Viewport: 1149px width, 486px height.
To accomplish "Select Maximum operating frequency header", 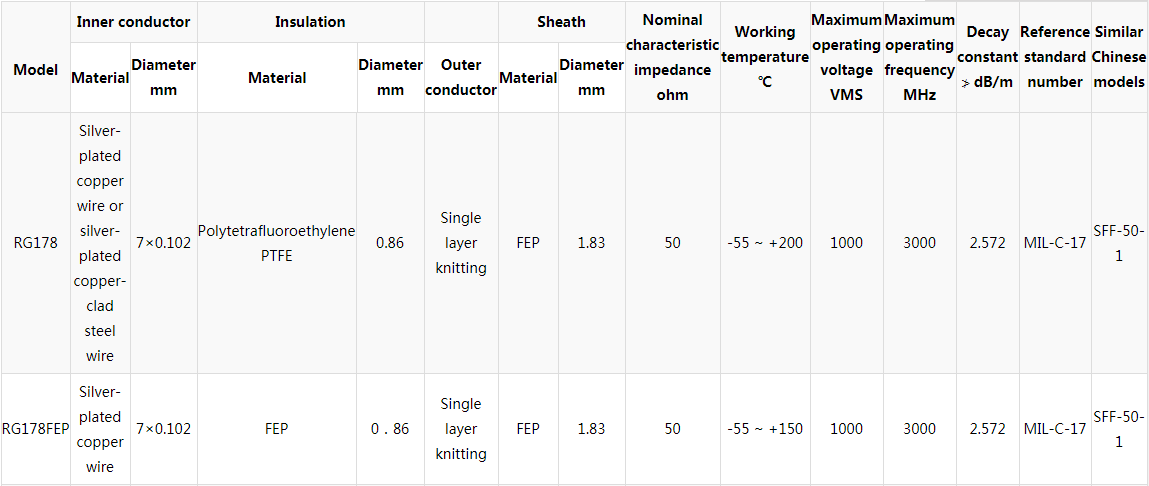I will point(920,56).
